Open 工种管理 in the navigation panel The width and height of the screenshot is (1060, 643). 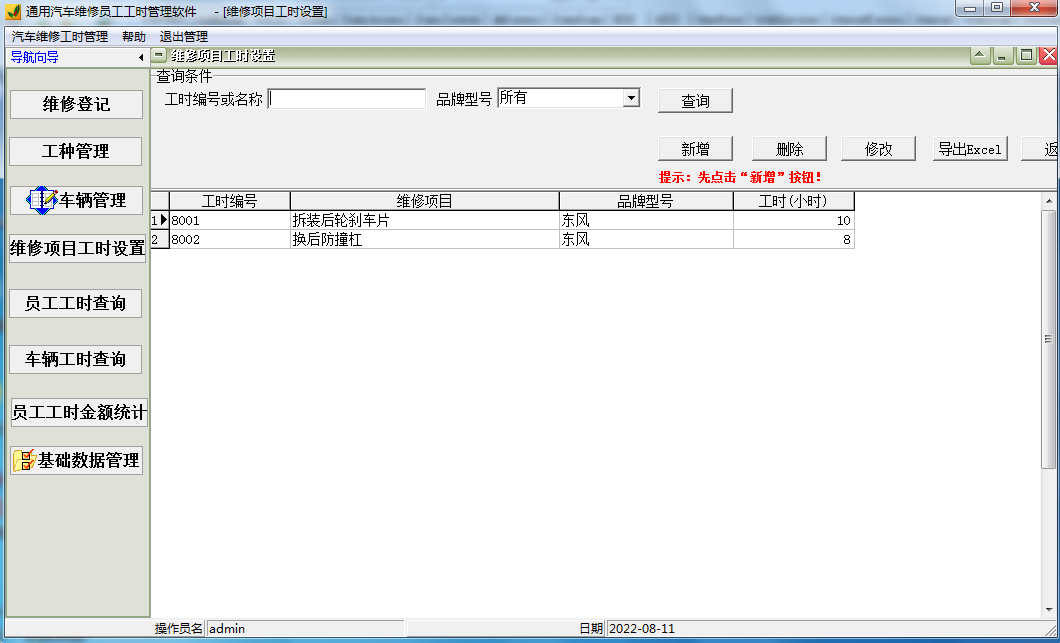coord(76,151)
